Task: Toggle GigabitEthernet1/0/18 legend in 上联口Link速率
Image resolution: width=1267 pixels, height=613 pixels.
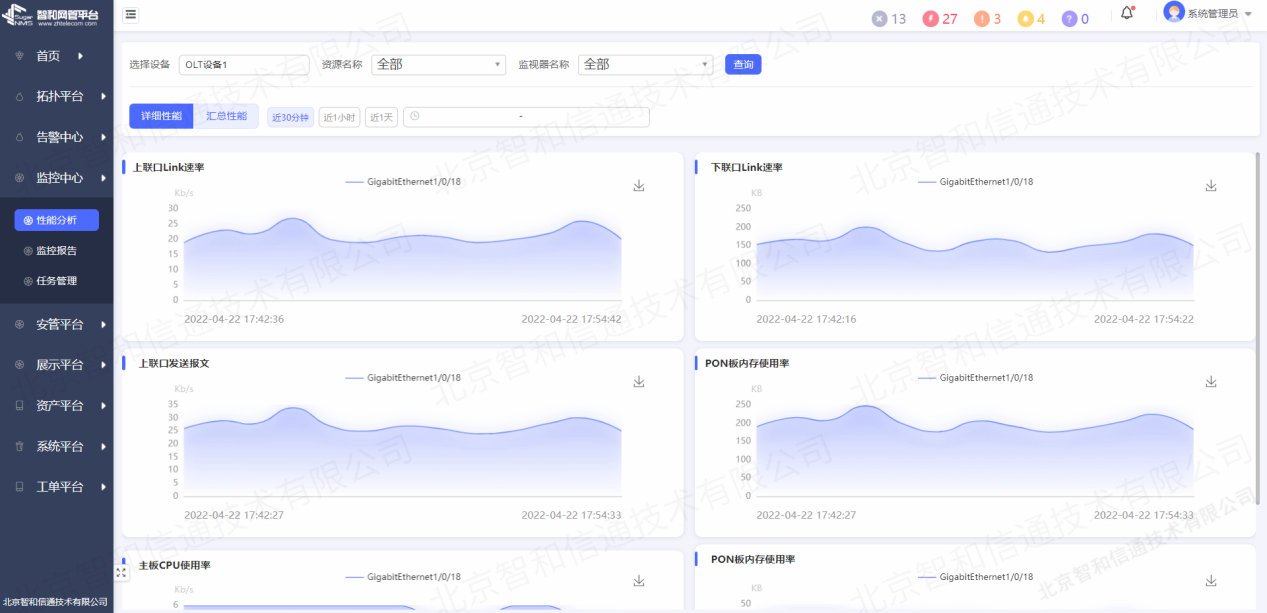Action: pos(403,182)
